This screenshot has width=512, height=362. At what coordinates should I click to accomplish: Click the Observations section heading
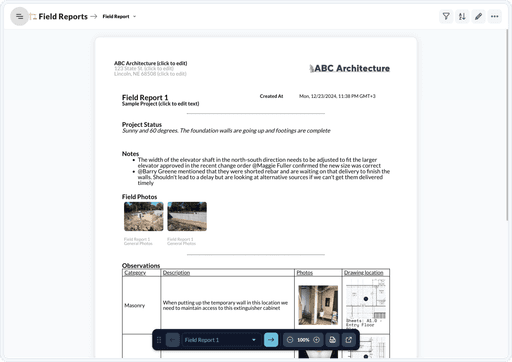141,265
